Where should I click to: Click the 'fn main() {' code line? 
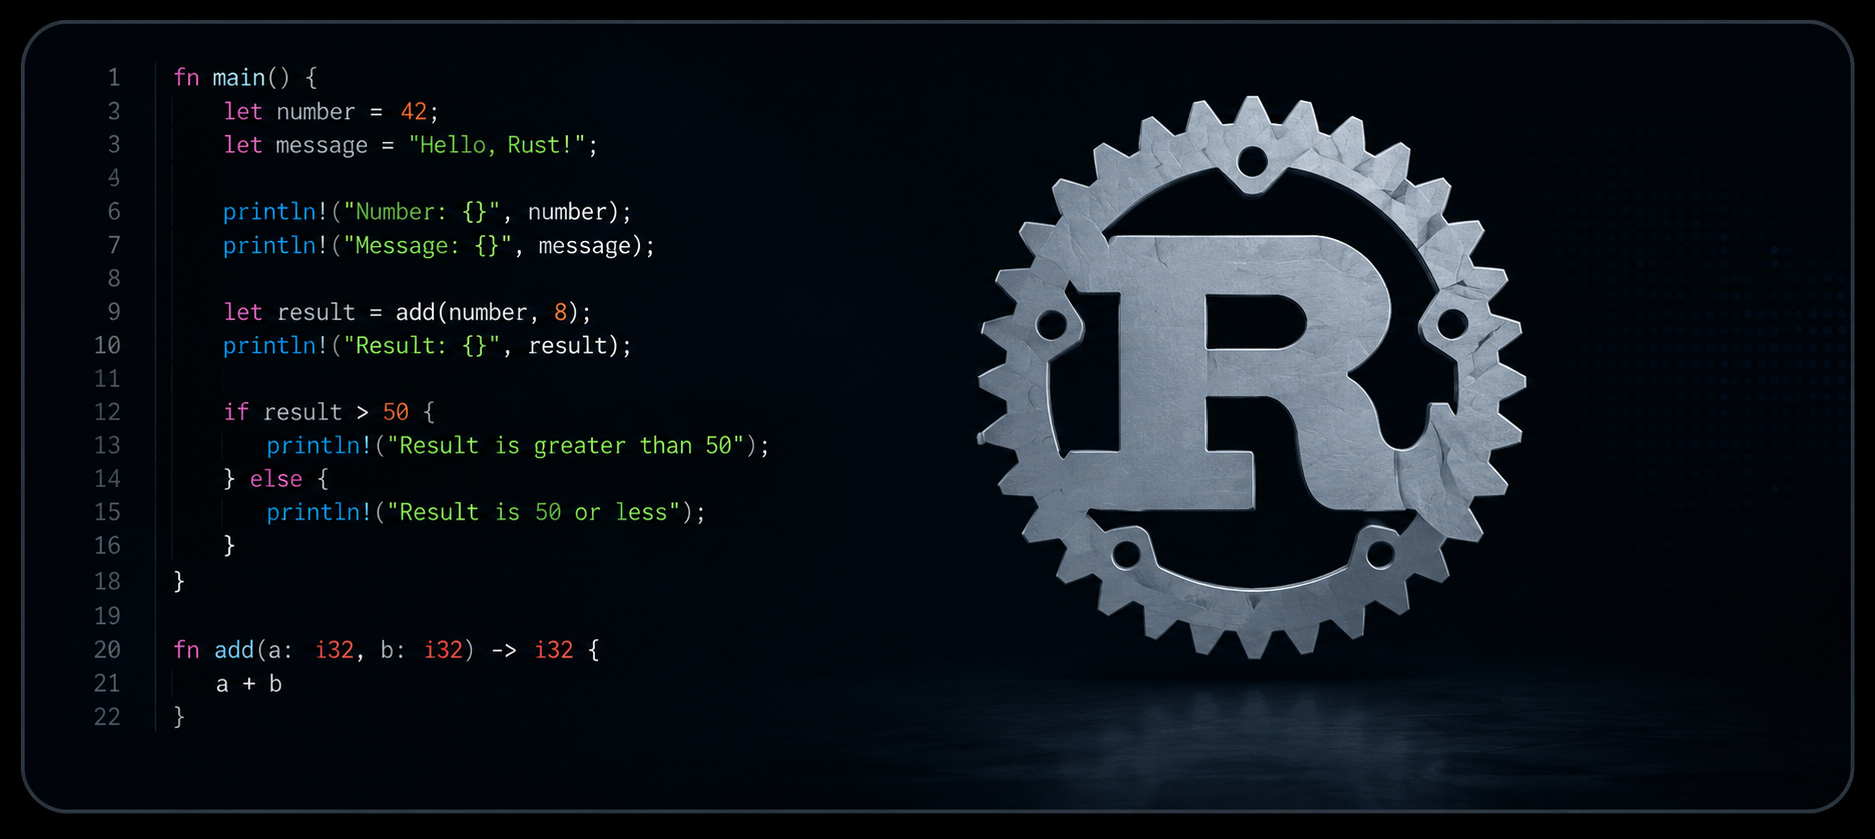[245, 78]
